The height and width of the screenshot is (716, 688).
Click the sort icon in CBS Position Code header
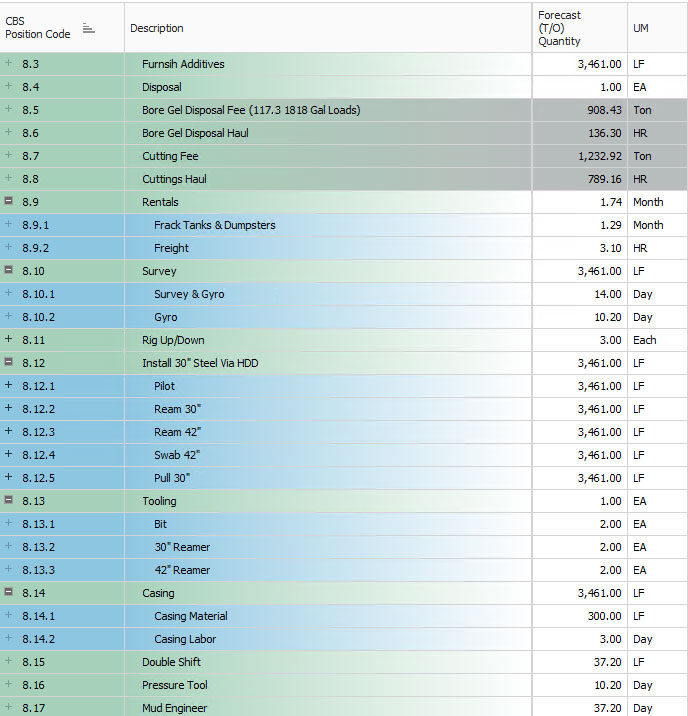(x=89, y=29)
